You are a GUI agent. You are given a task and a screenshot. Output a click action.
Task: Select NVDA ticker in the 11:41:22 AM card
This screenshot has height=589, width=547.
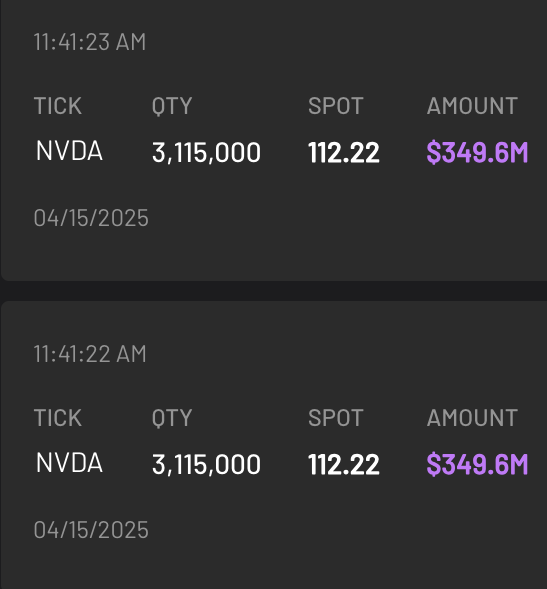click(69, 462)
